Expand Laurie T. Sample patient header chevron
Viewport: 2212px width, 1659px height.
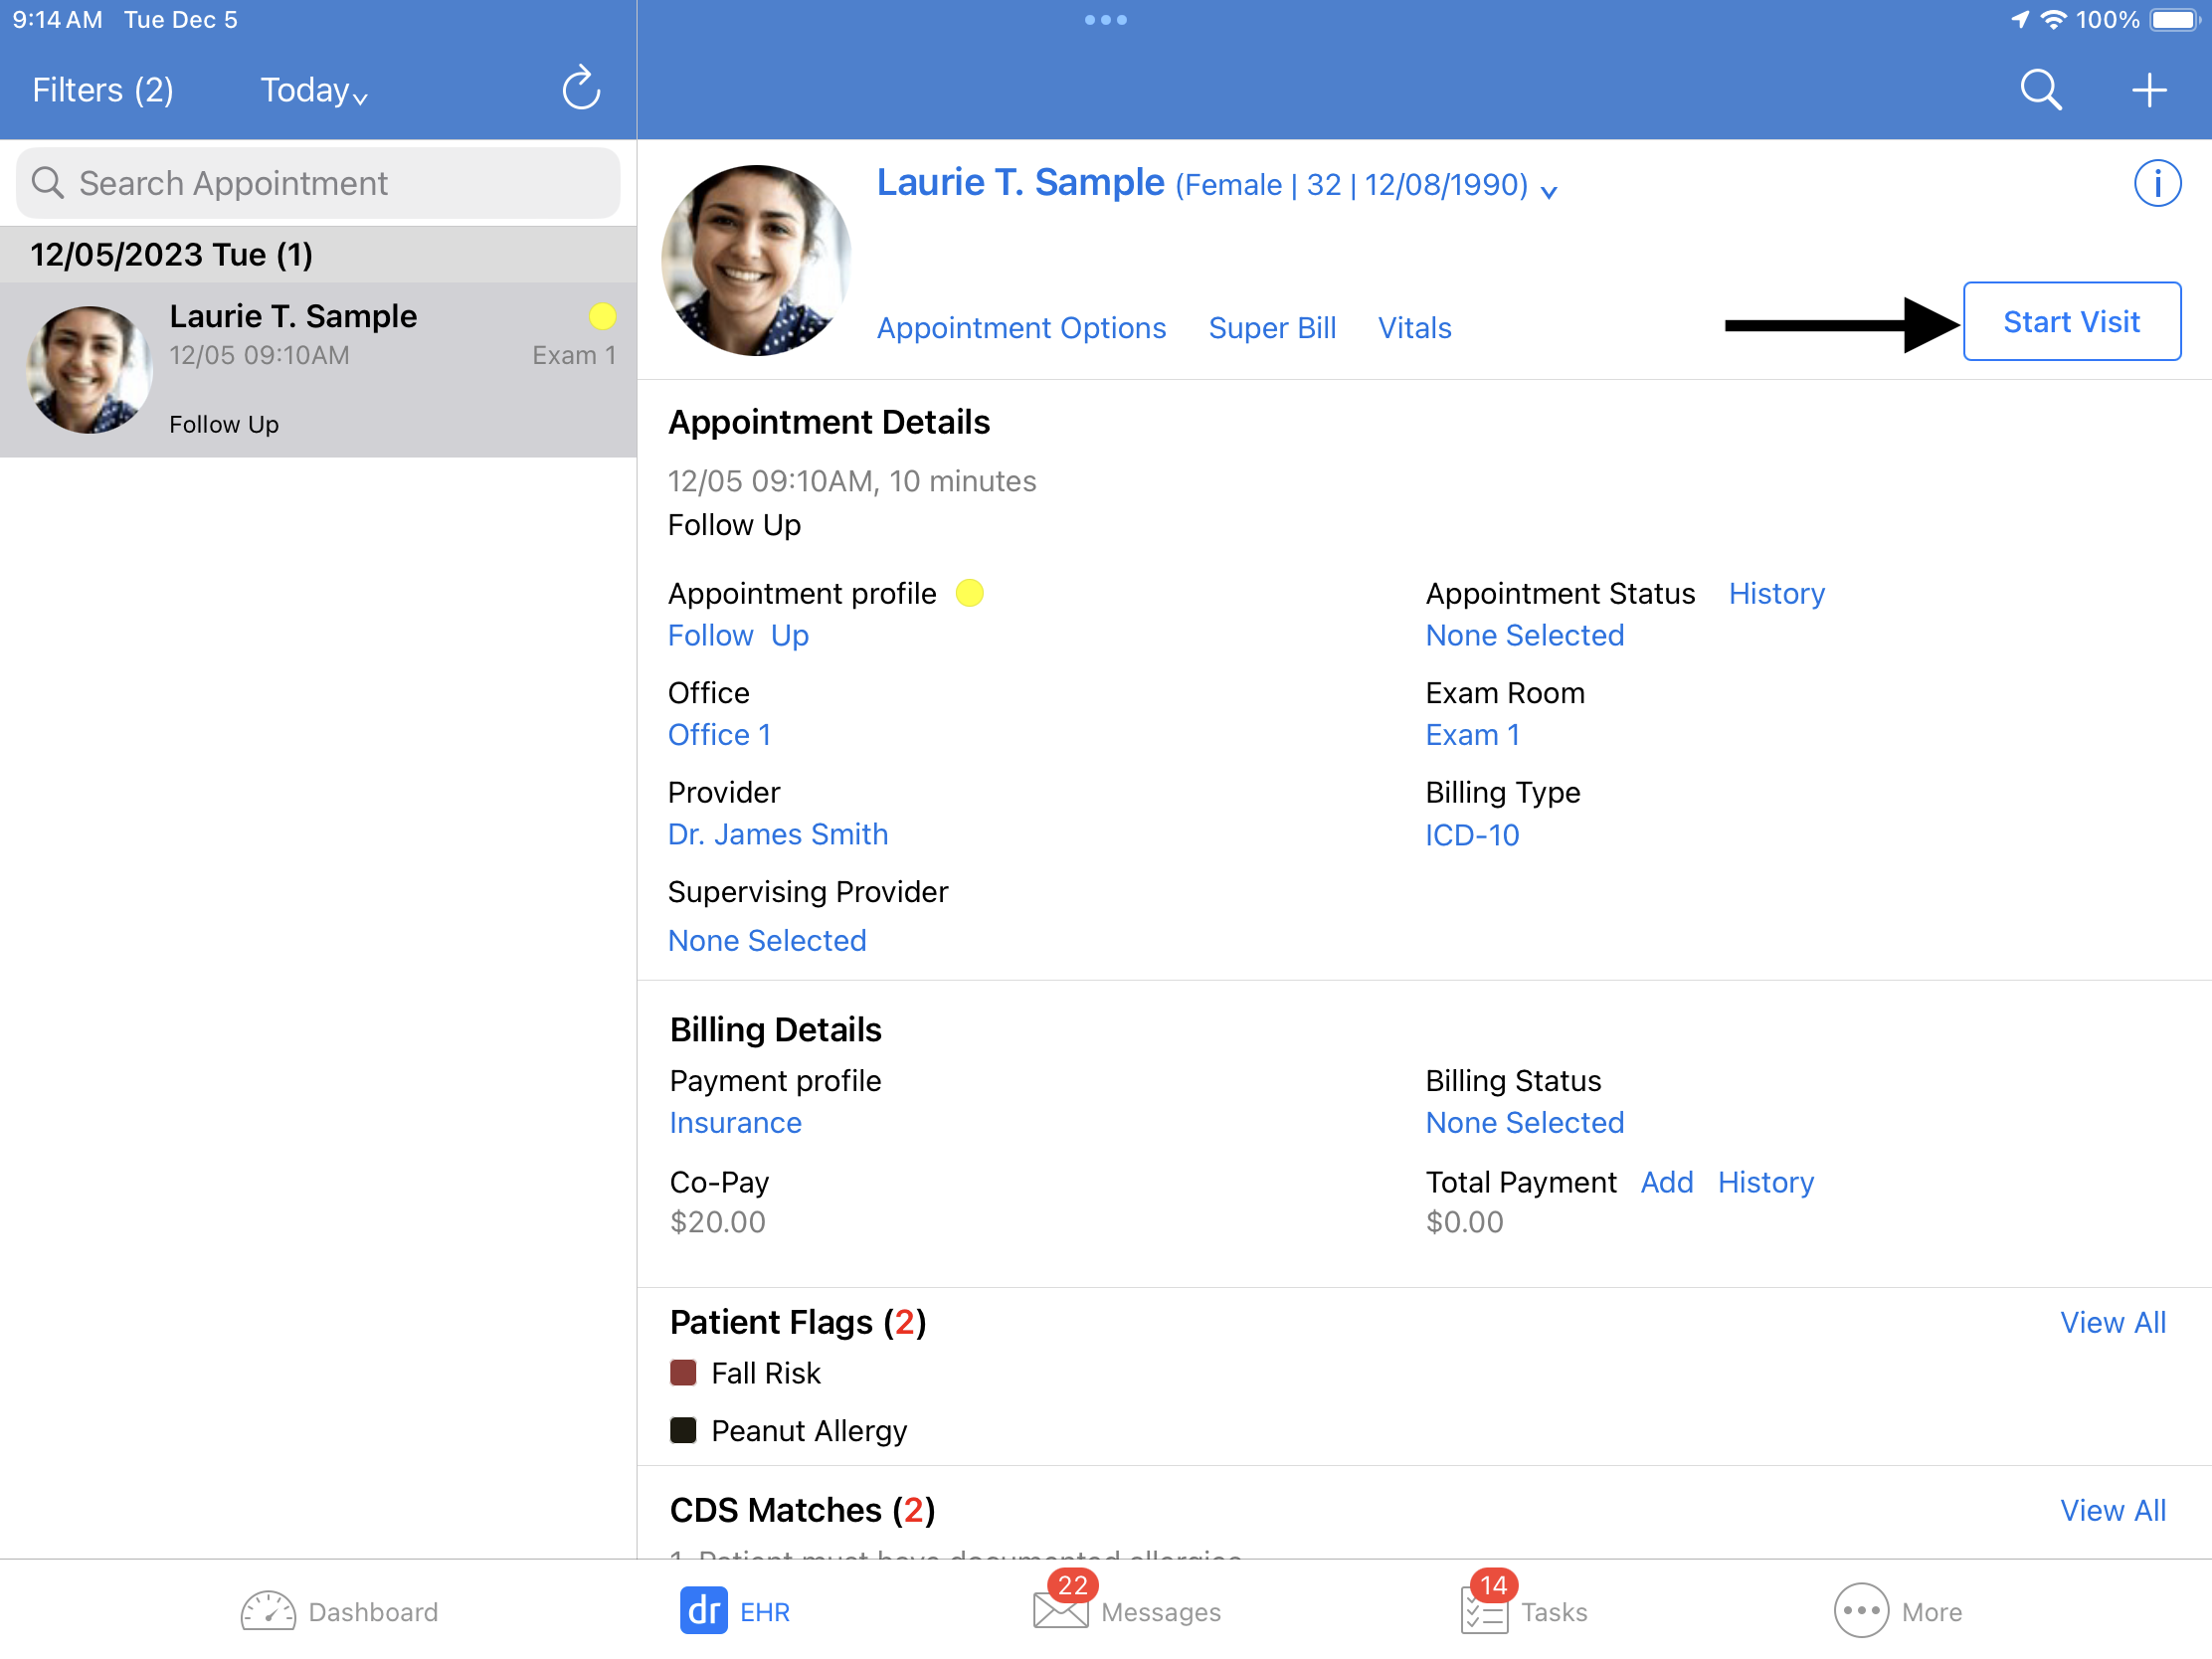[1548, 191]
